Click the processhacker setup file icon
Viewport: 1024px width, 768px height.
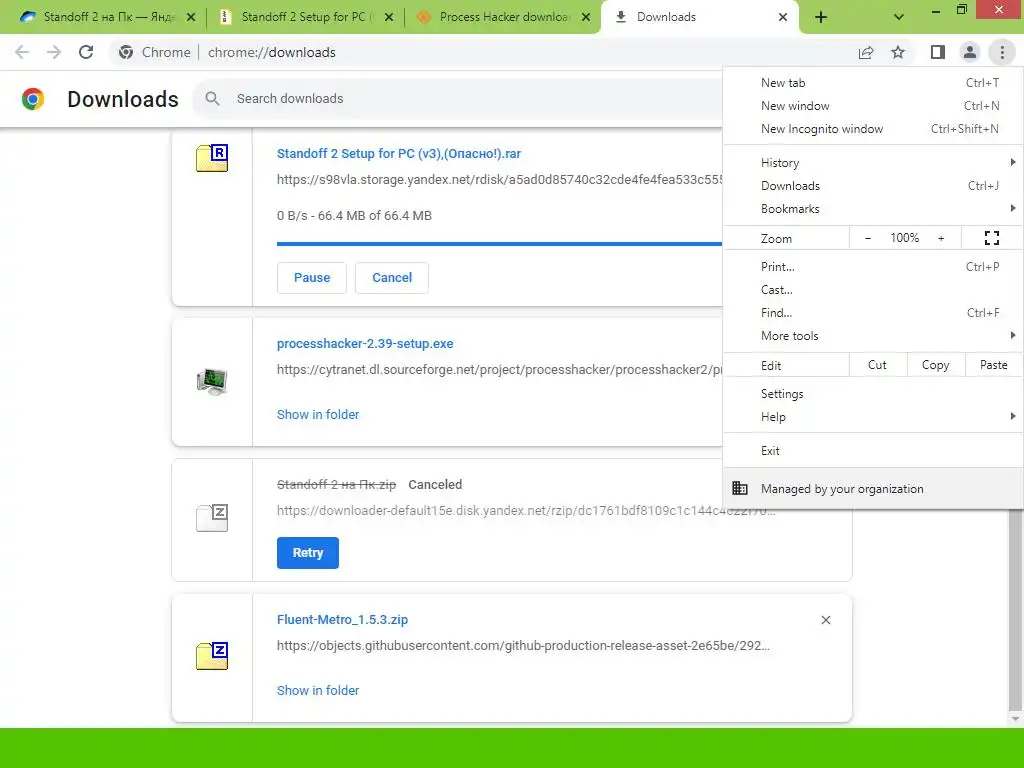point(212,381)
